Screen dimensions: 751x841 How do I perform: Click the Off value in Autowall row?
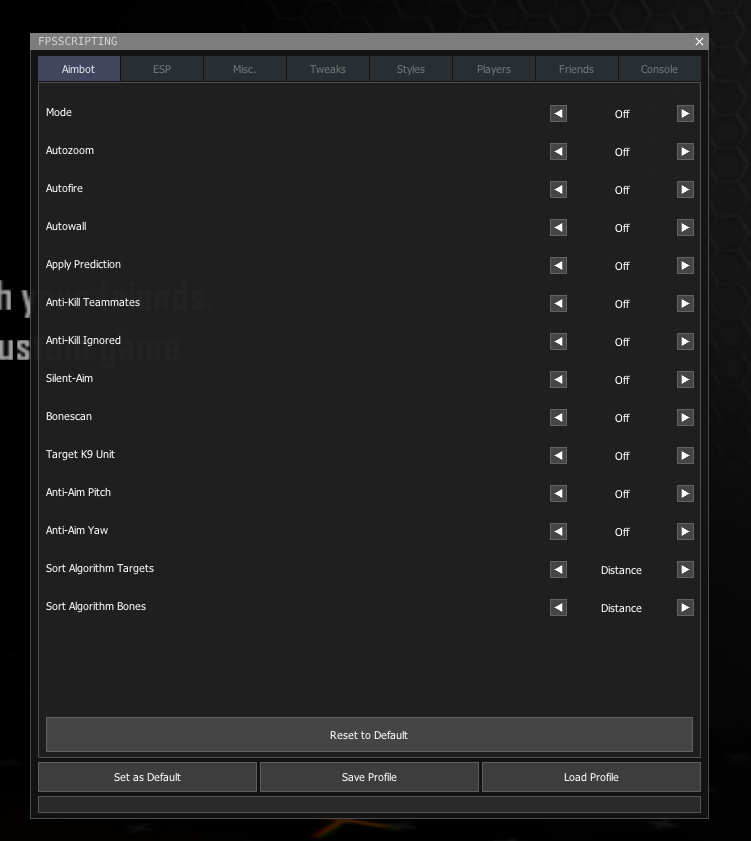point(622,228)
